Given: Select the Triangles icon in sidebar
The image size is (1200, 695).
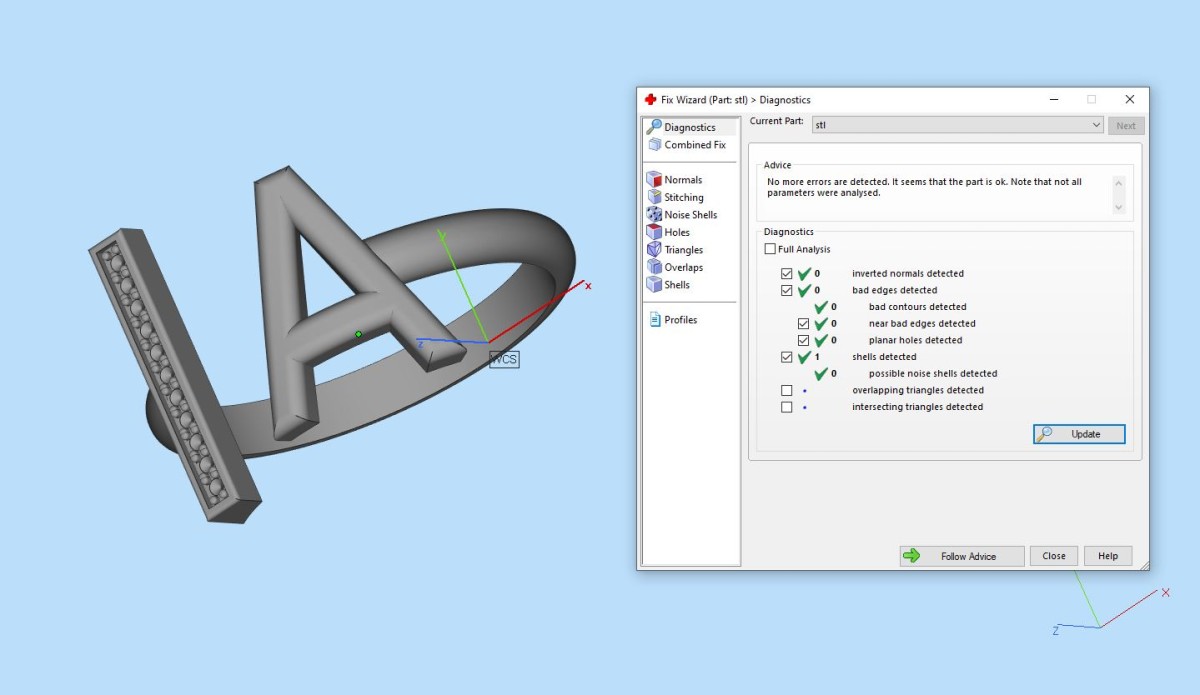Looking at the screenshot, I should [654, 250].
